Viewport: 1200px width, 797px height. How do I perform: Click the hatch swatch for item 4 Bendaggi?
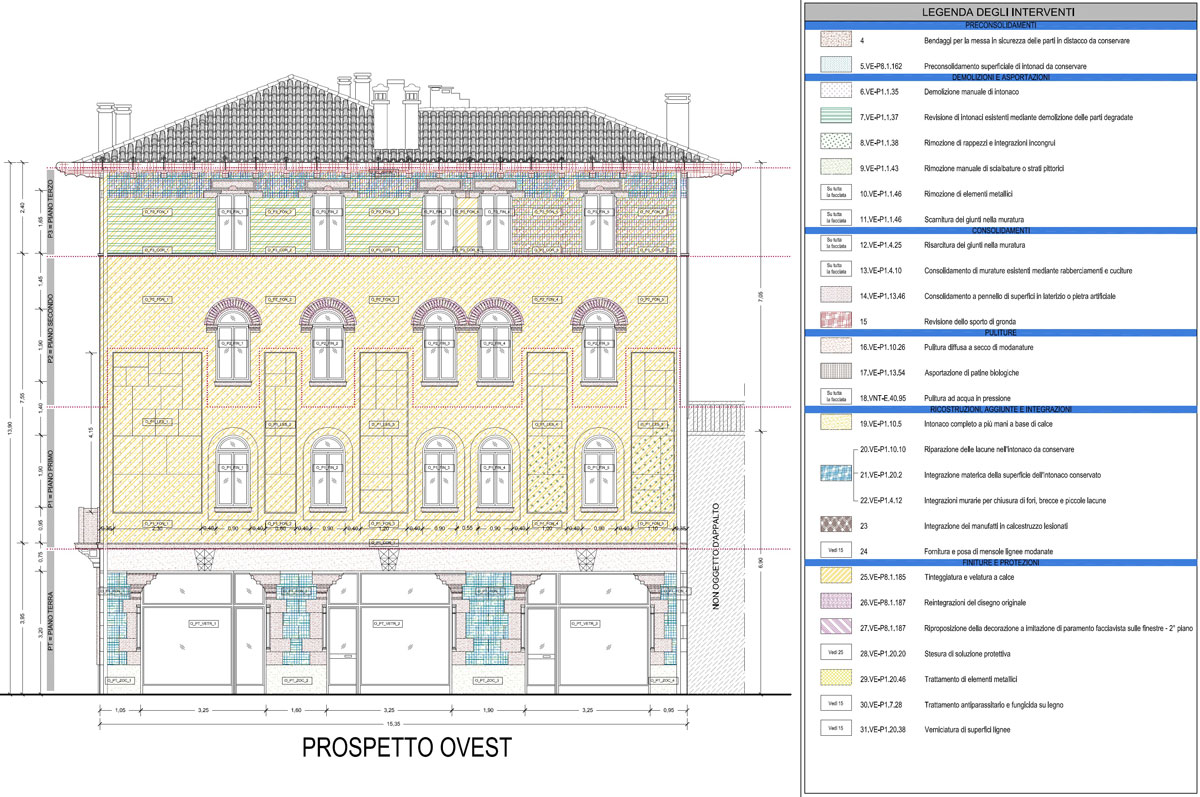[x=833, y=41]
